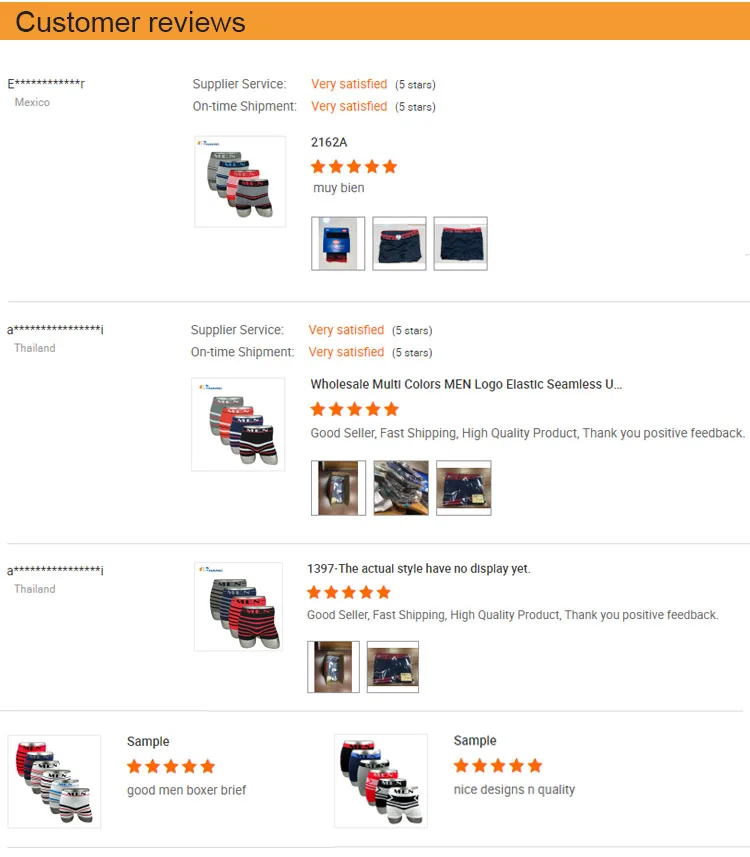Open the third review photo under muy bien
The height and width of the screenshot is (857, 750).
pos(460,243)
